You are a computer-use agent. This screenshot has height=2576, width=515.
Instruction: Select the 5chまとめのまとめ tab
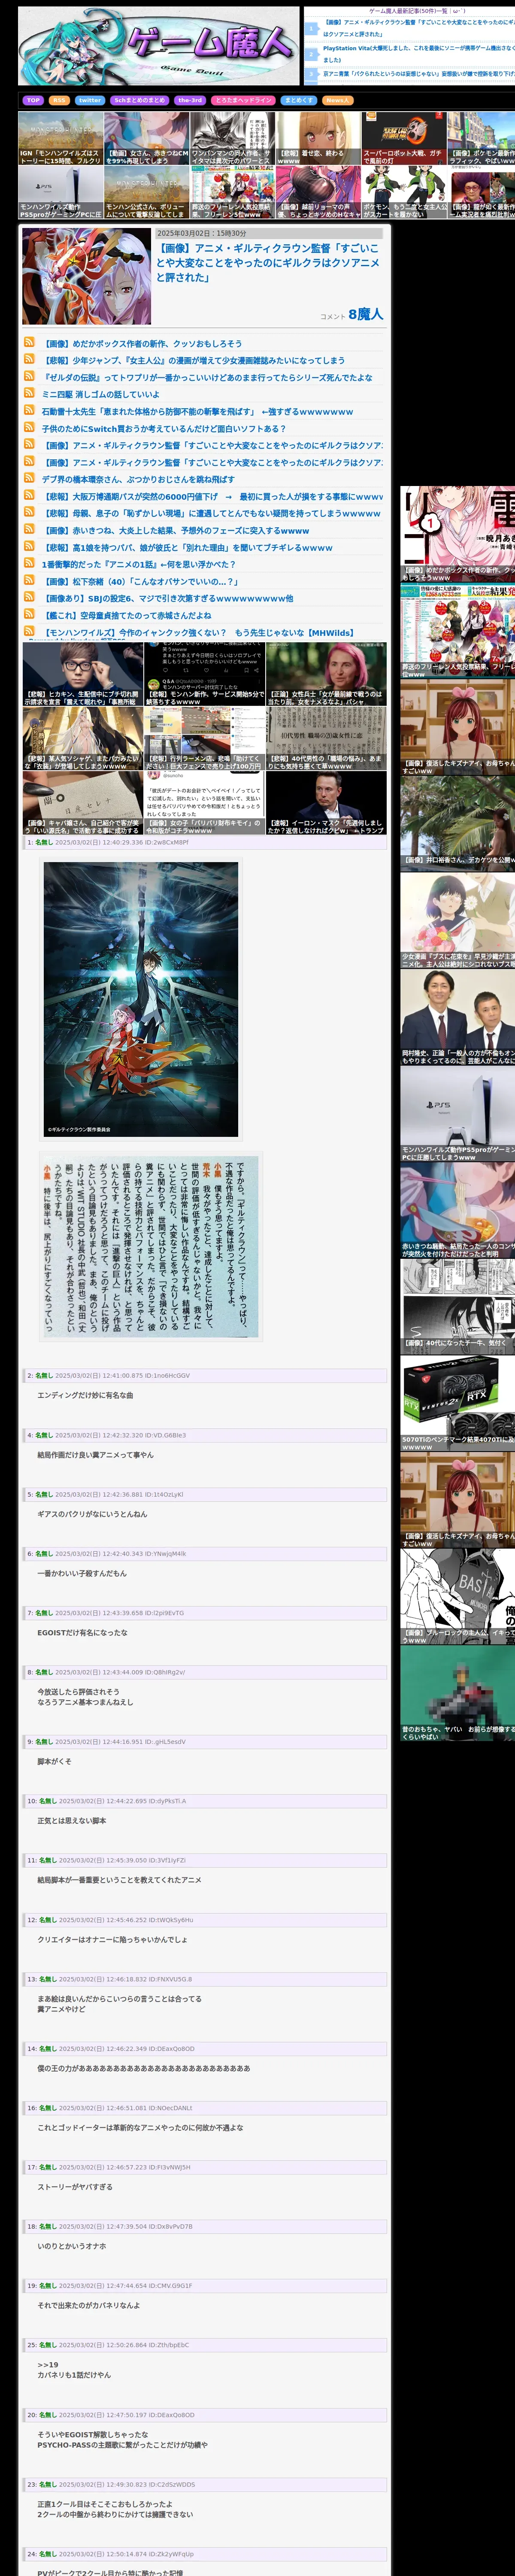click(139, 100)
